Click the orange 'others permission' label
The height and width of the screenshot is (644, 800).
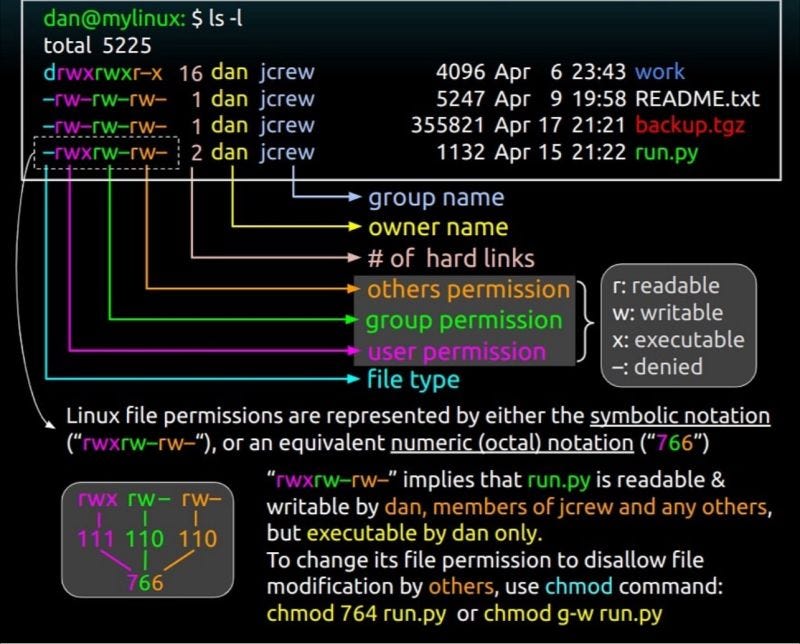click(468, 290)
